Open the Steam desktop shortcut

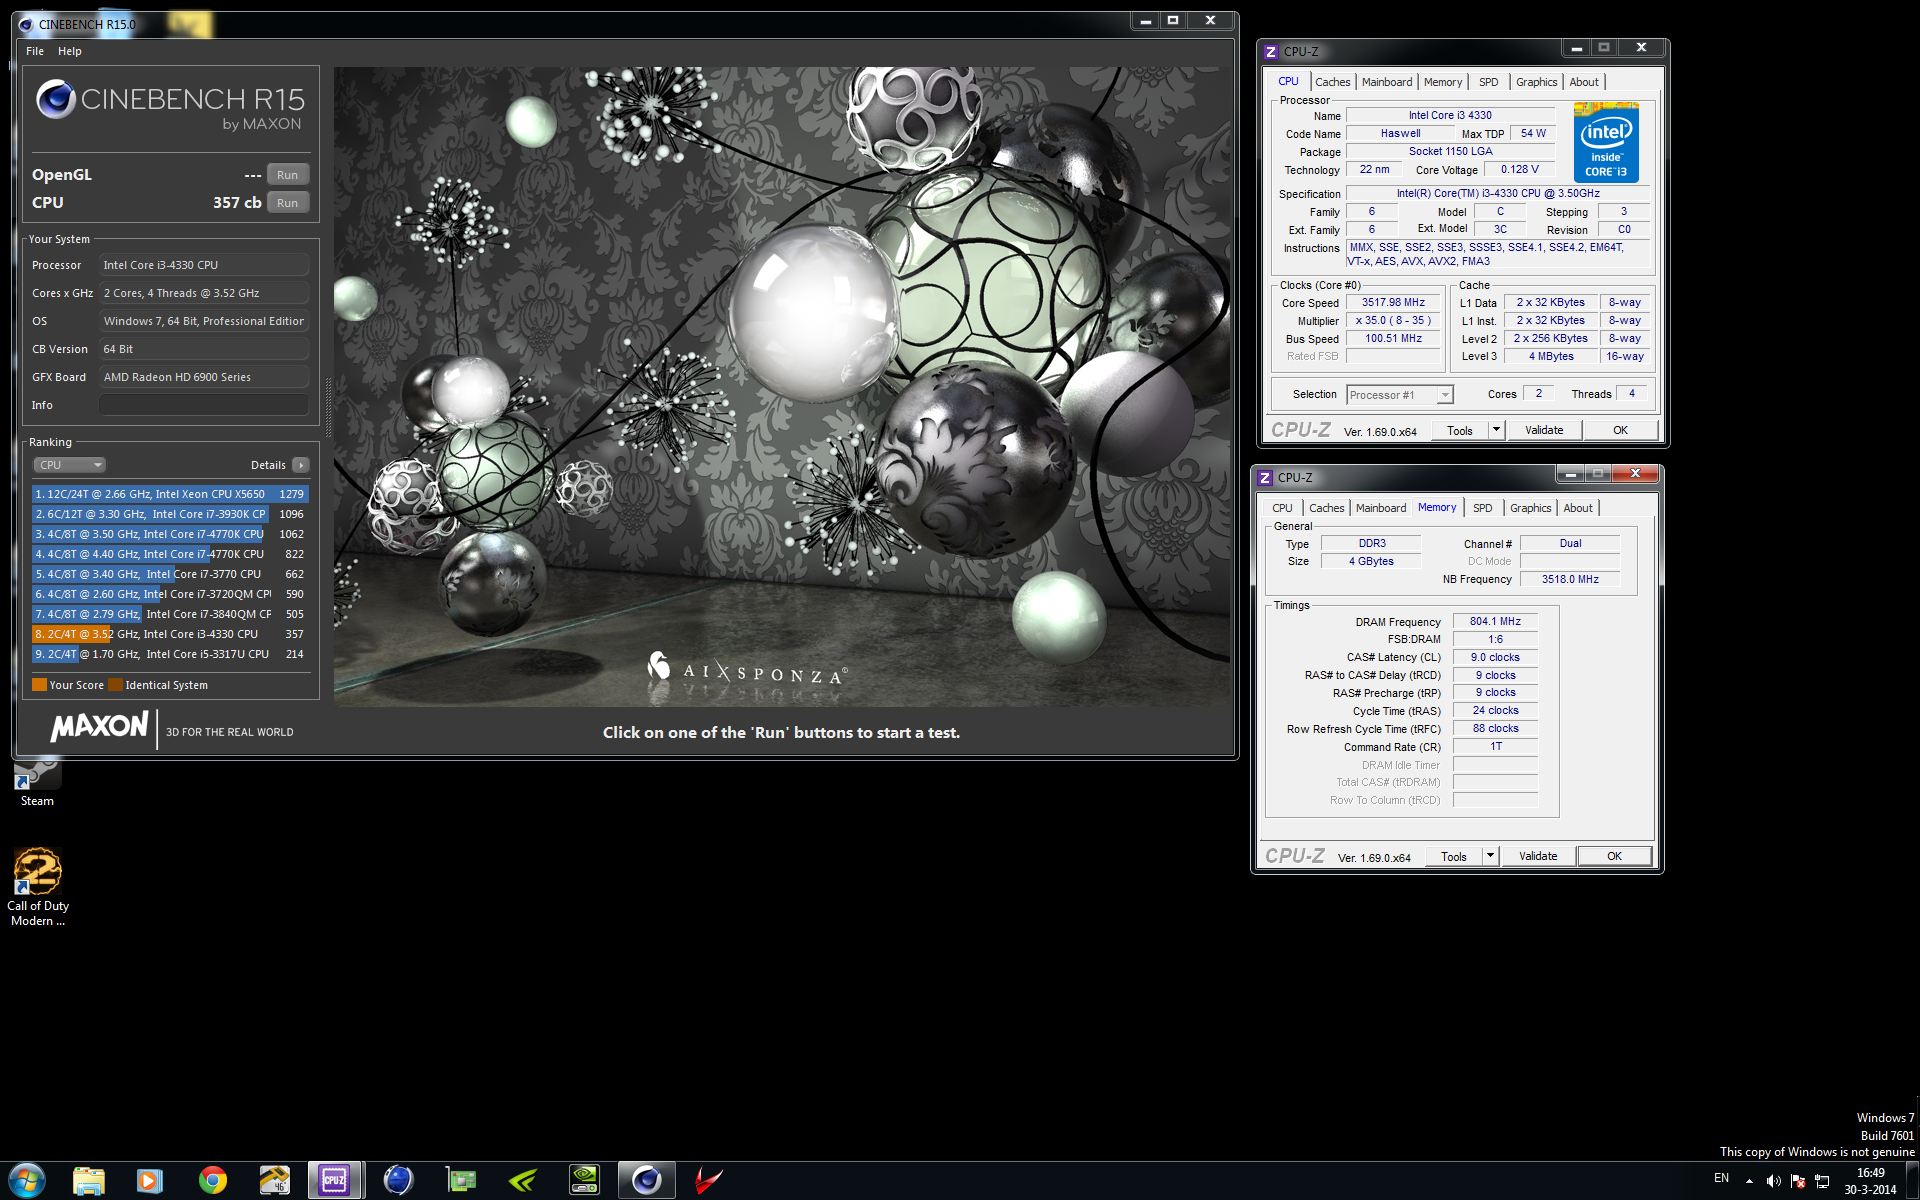(x=37, y=783)
